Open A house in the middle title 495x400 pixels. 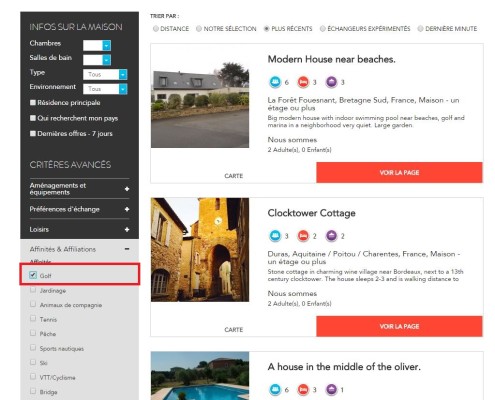pyautogui.click(x=344, y=367)
